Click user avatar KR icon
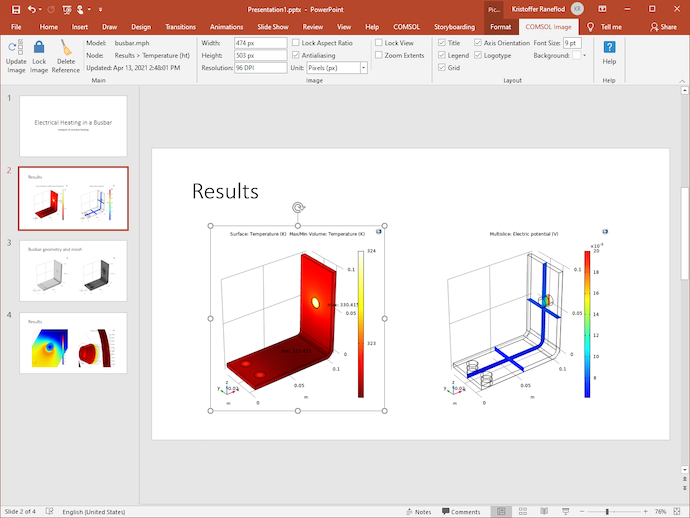The width and height of the screenshot is (690, 518). [577, 9]
